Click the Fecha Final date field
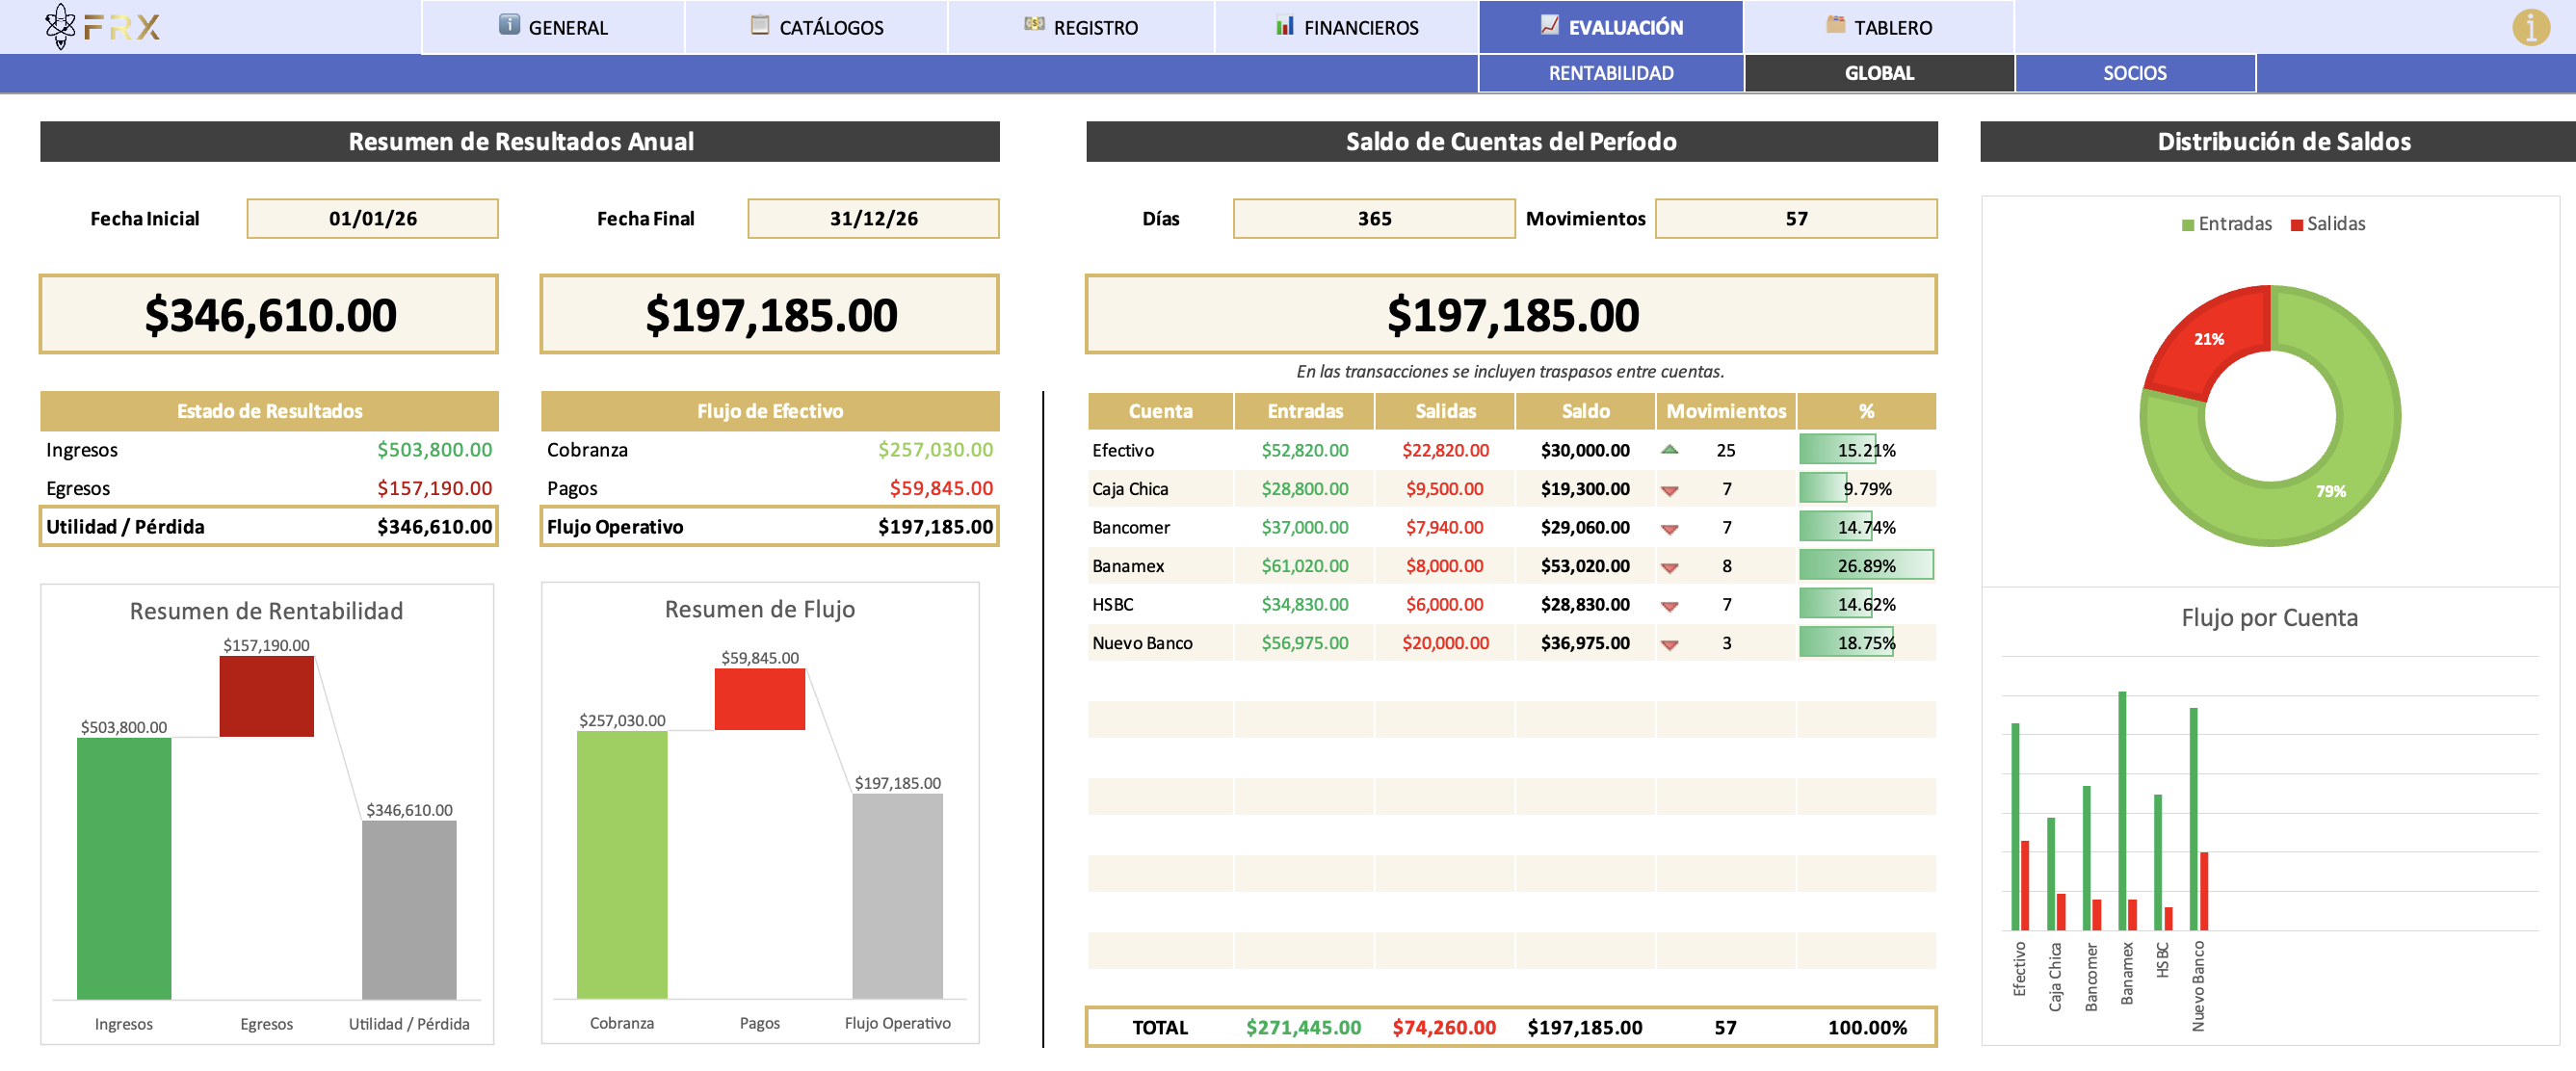The height and width of the screenshot is (1071, 2576). pyautogui.click(x=872, y=218)
